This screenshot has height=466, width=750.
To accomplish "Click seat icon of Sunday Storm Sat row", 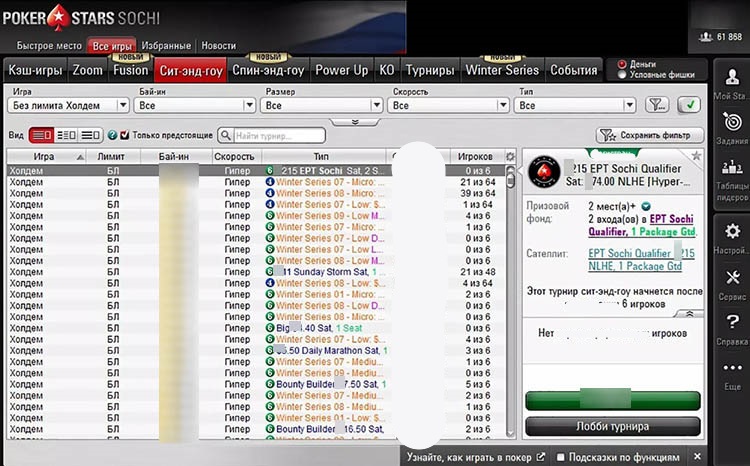I will coord(270,272).
